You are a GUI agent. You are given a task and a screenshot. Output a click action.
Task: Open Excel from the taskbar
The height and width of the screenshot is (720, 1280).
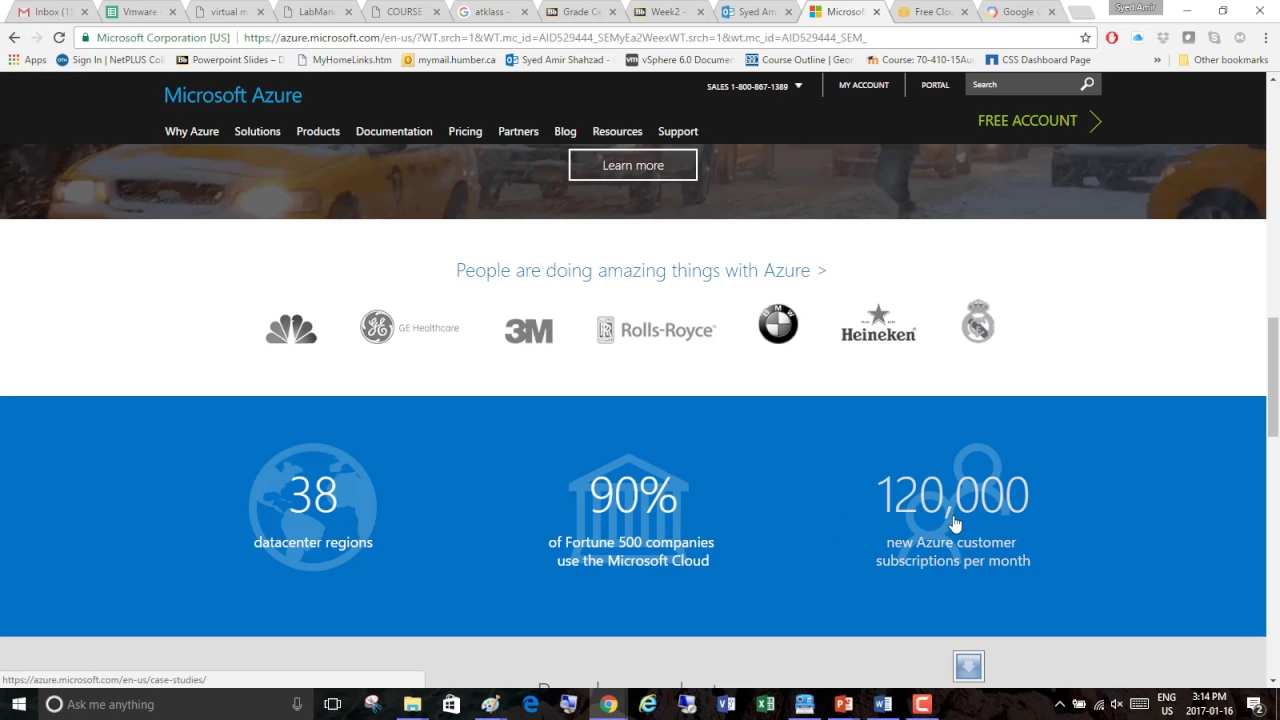coord(765,704)
